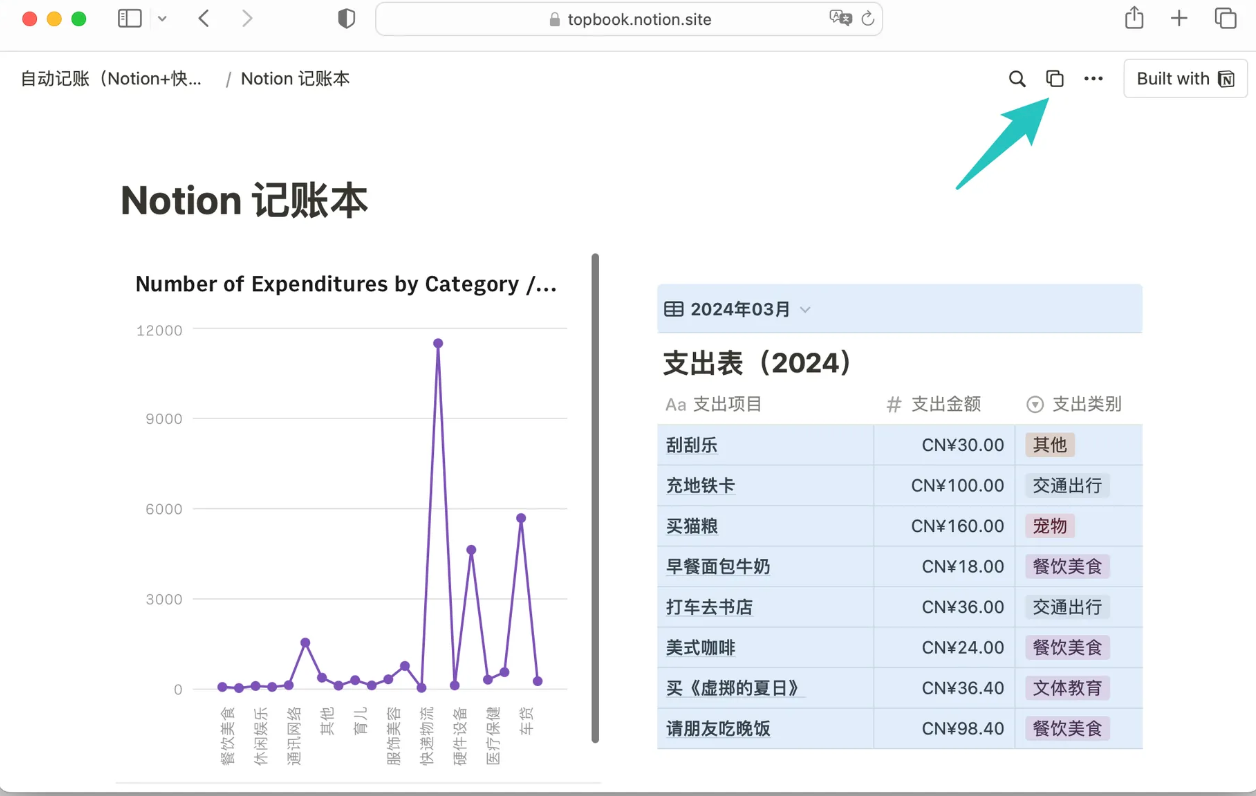Open the 早餐面包牛奶 expense entry
The width and height of the screenshot is (1256, 796).
tap(718, 567)
